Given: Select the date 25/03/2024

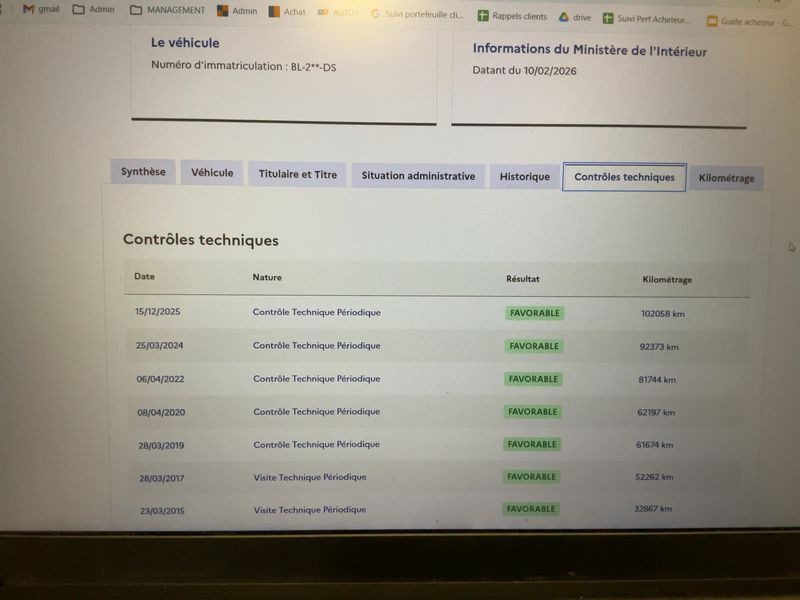Looking at the screenshot, I should [159, 345].
